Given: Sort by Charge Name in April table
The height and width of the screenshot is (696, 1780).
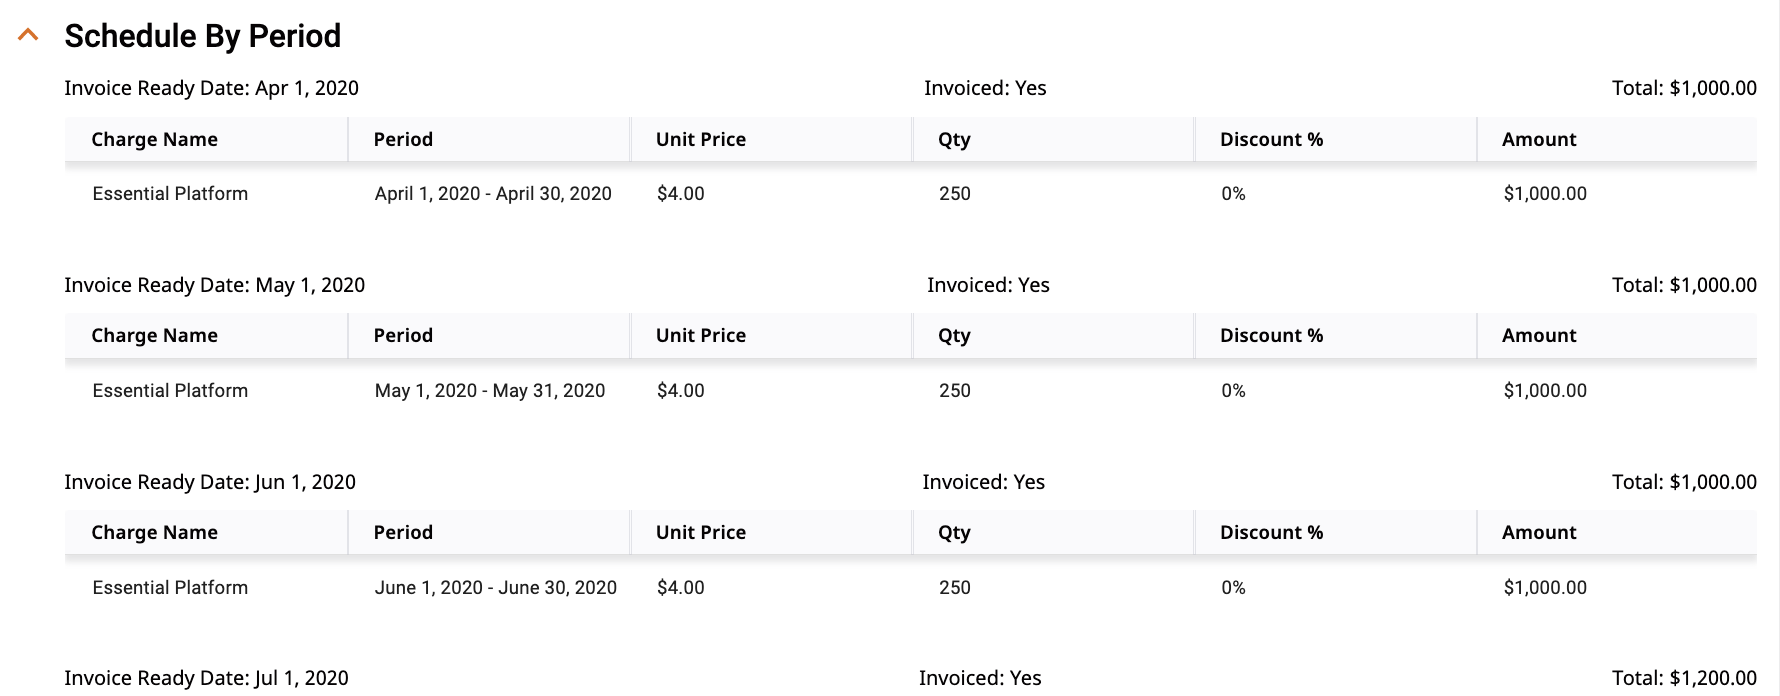Looking at the screenshot, I should tap(154, 139).
